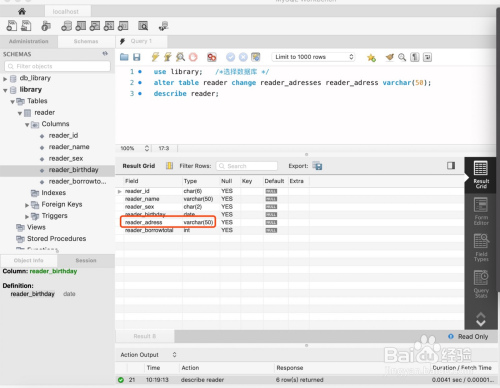Save snippet star icon
500x388 pixels.
[x=371, y=57]
